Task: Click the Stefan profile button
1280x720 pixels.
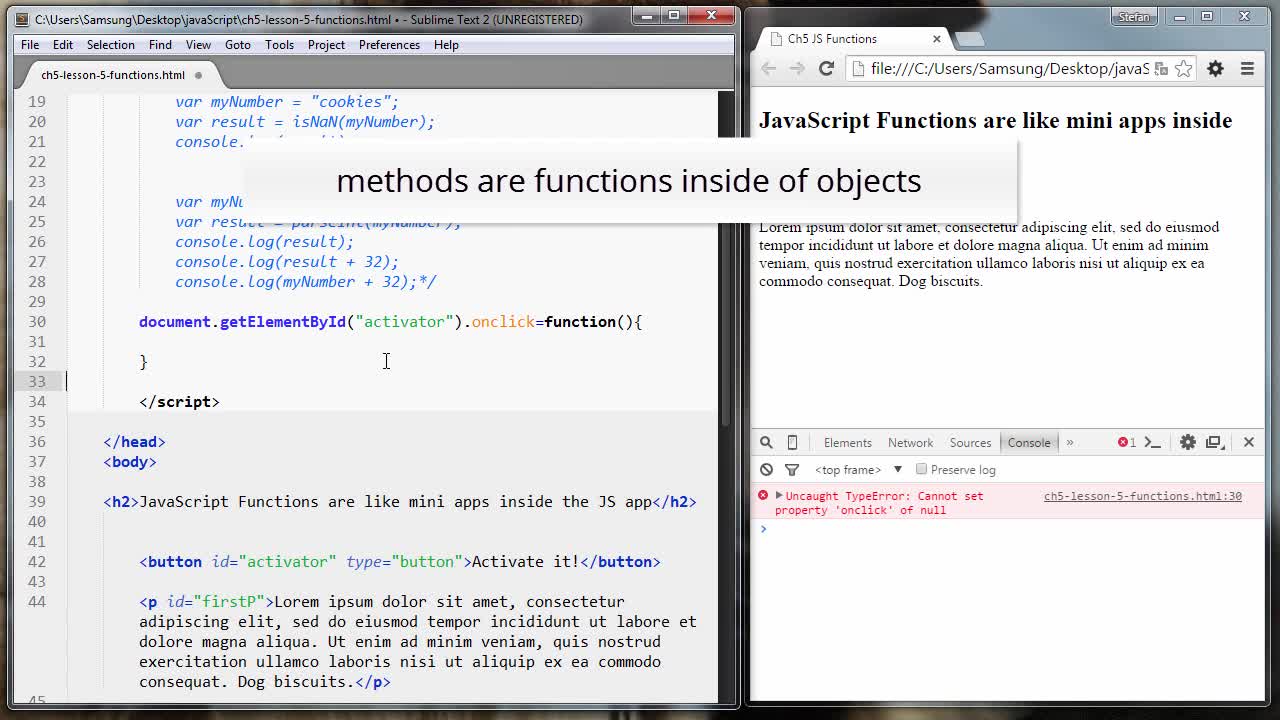Action: [x=1134, y=16]
